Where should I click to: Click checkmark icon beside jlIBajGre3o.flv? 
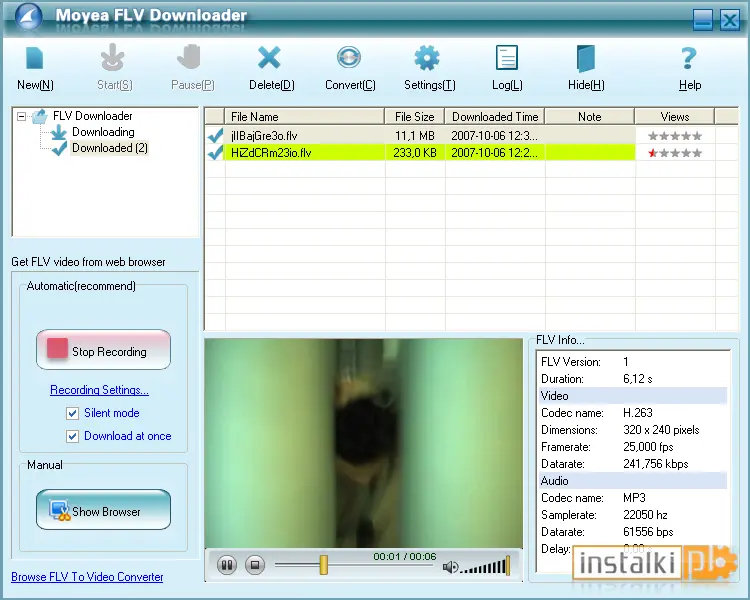click(x=215, y=136)
